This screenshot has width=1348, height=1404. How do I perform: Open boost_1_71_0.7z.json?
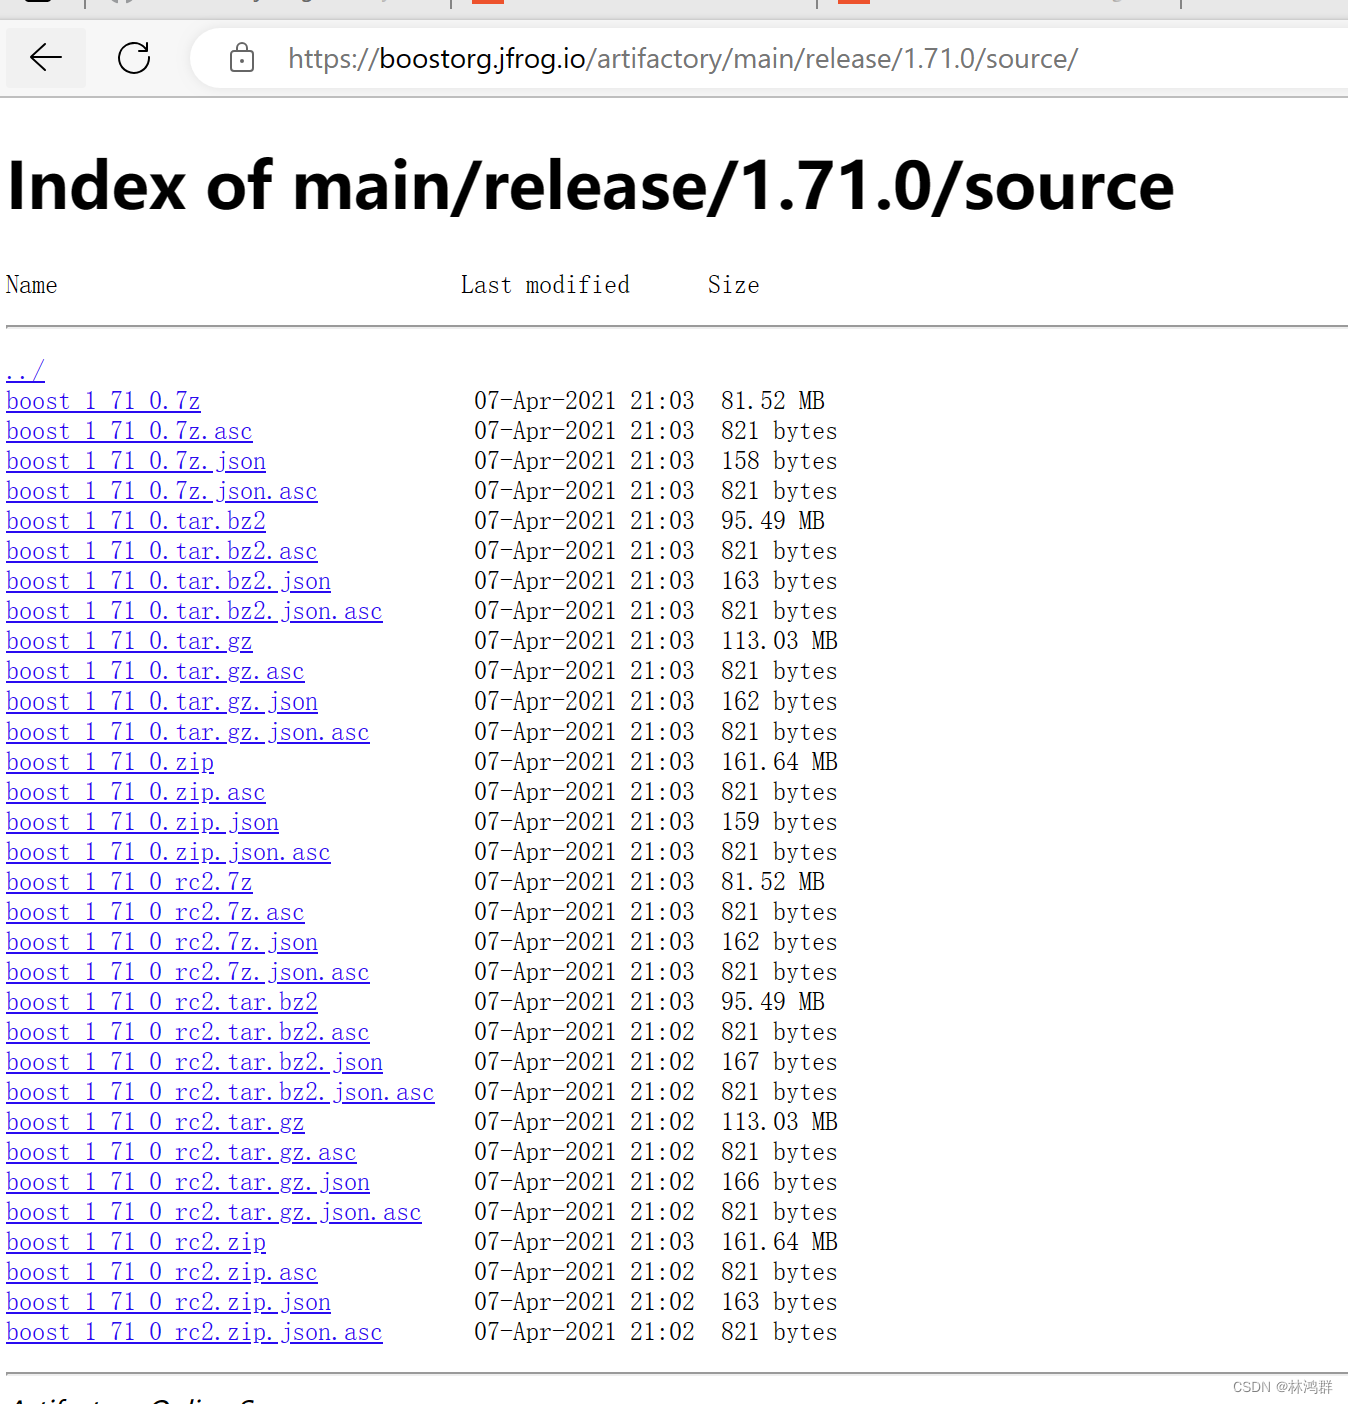click(136, 461)
